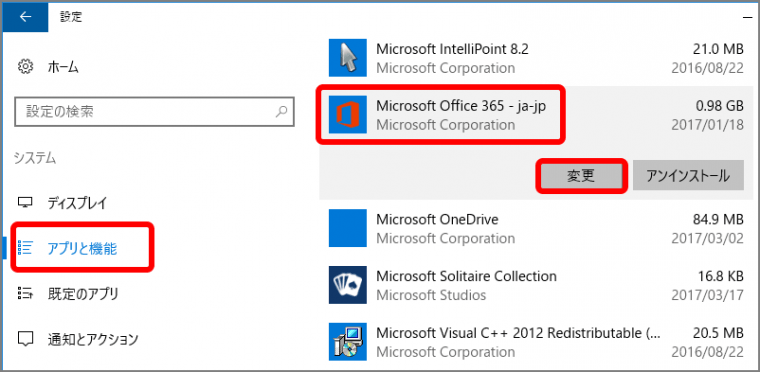Click the 設定 window title

point(71,16)
